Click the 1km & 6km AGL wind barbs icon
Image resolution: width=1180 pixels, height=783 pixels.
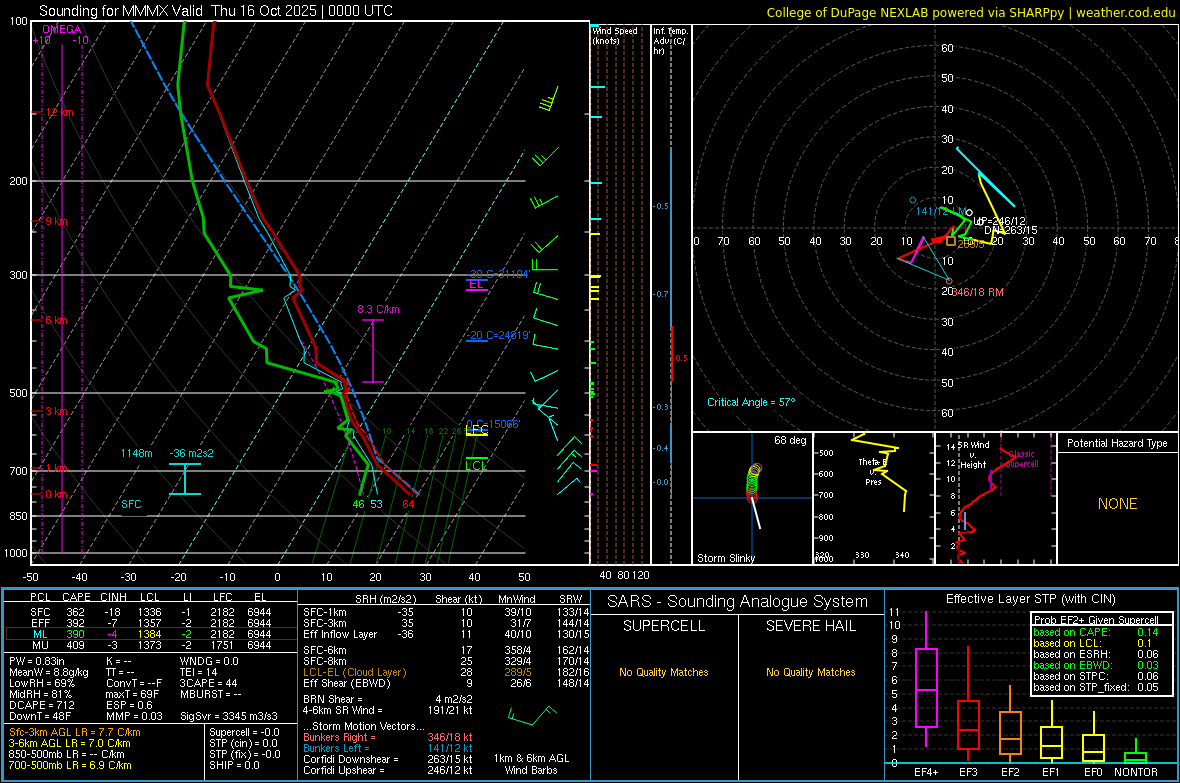tap(530, 716)
